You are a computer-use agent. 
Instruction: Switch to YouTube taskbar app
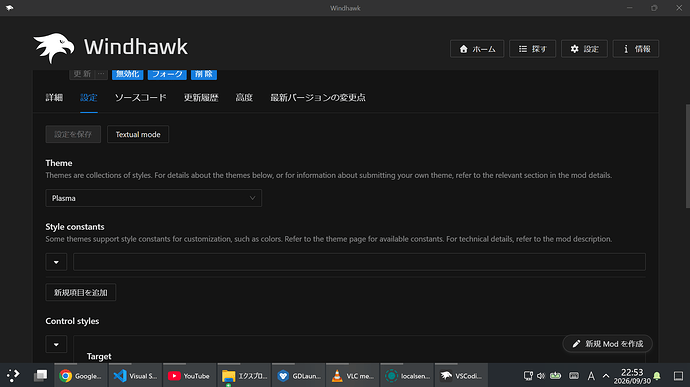click(x=189, y=376)
